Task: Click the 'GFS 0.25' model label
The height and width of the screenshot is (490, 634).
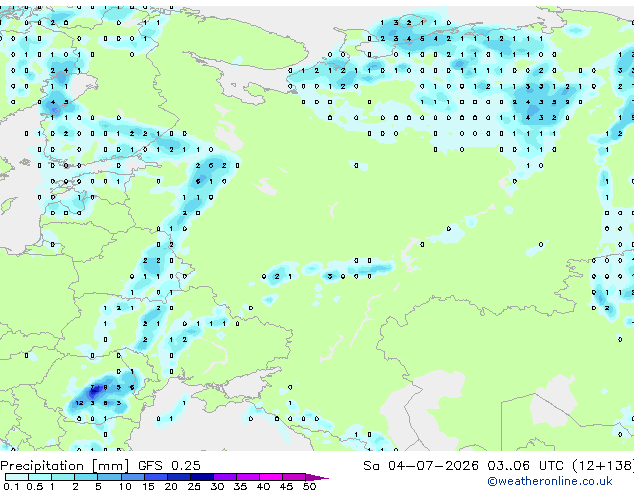Action: click(x=169, y=466)
